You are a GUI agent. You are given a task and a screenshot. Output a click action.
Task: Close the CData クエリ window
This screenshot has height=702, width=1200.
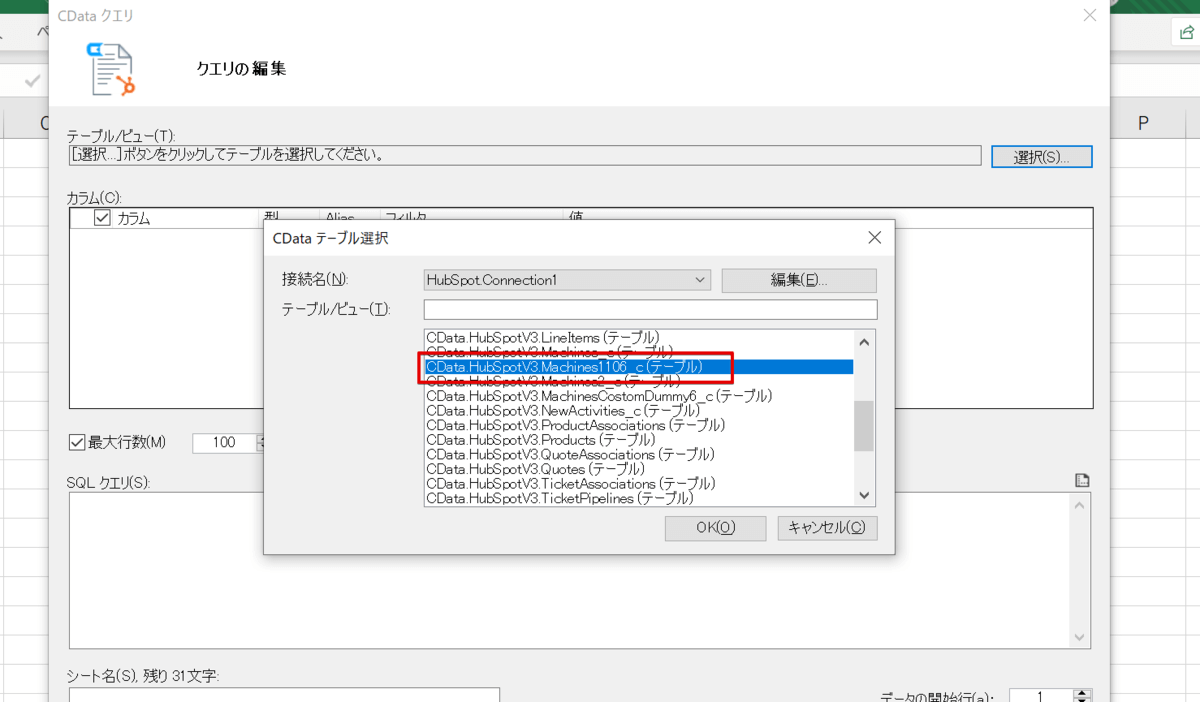(x=1089, y=15)
